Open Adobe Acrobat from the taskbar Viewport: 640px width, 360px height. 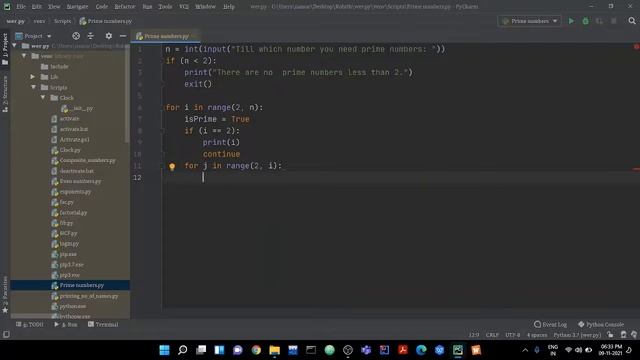(403, 350)
